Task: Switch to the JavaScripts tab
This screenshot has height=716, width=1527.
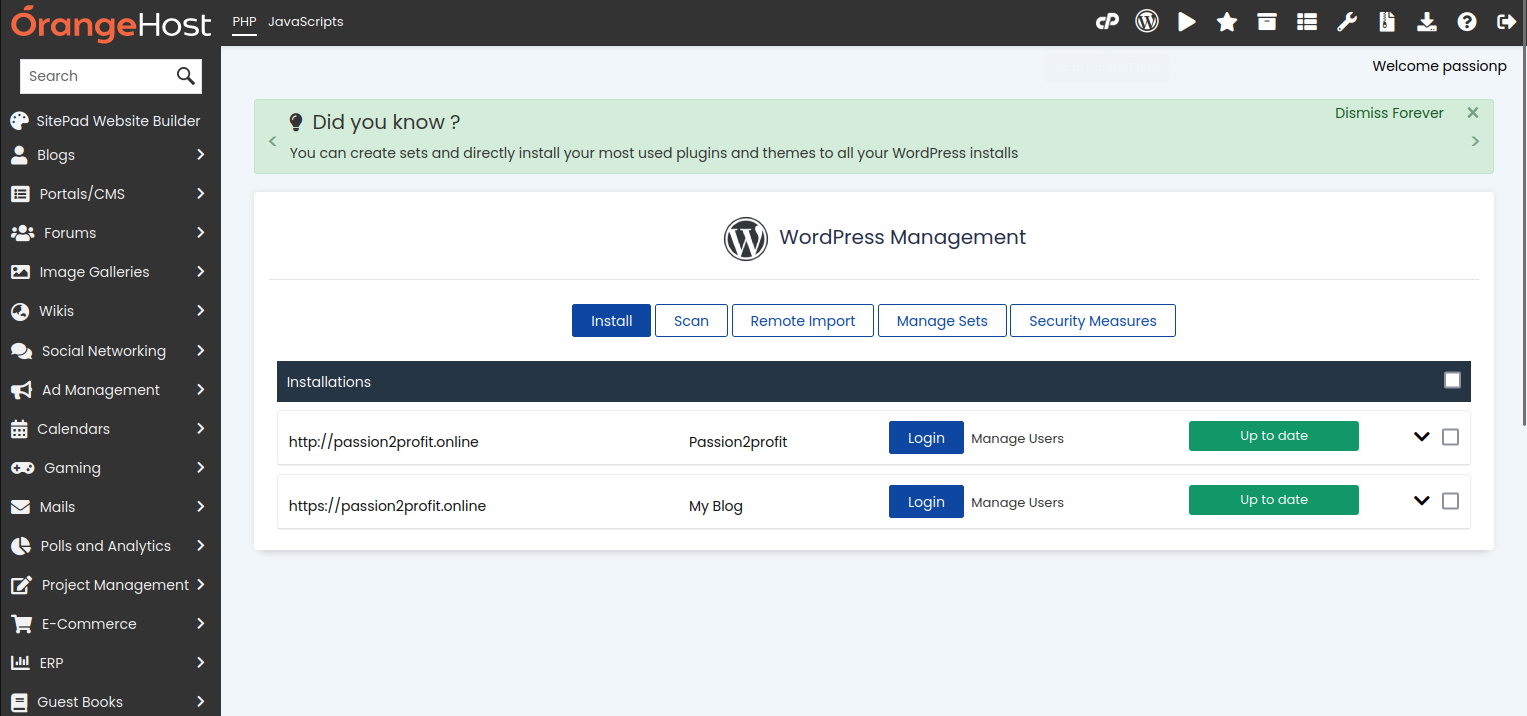Action: (306, 22)
